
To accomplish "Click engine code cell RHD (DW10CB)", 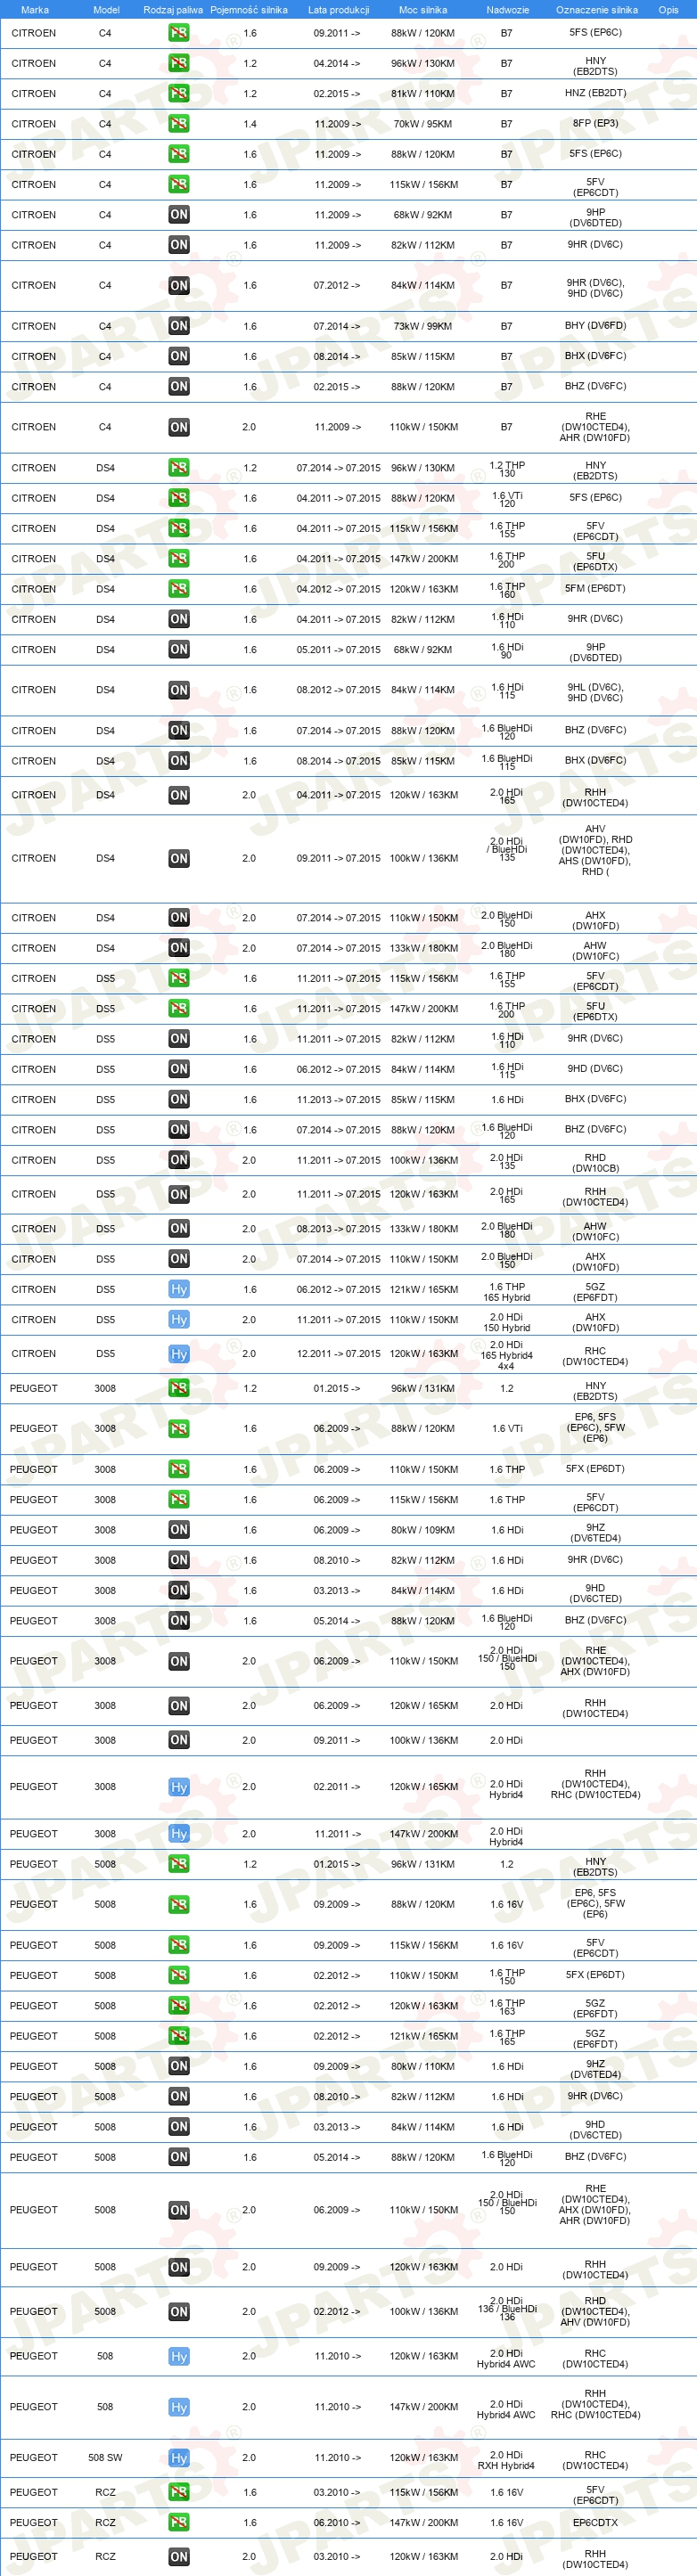I will pyautogui.click(x=595, y=1163).
